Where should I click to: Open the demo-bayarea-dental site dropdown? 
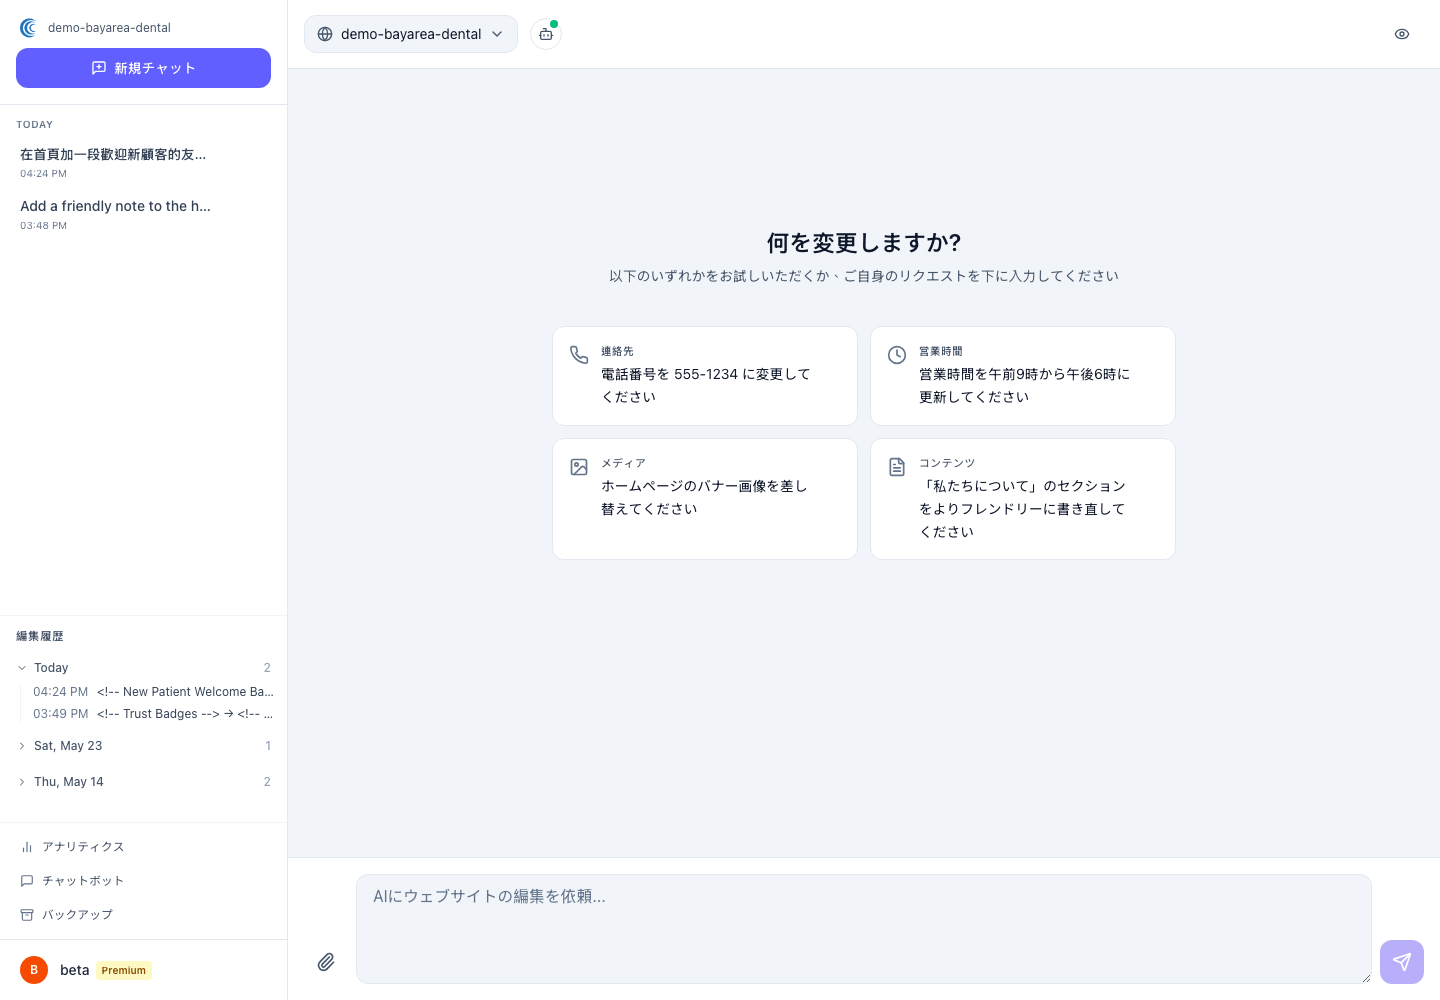[x=411, y=34]
